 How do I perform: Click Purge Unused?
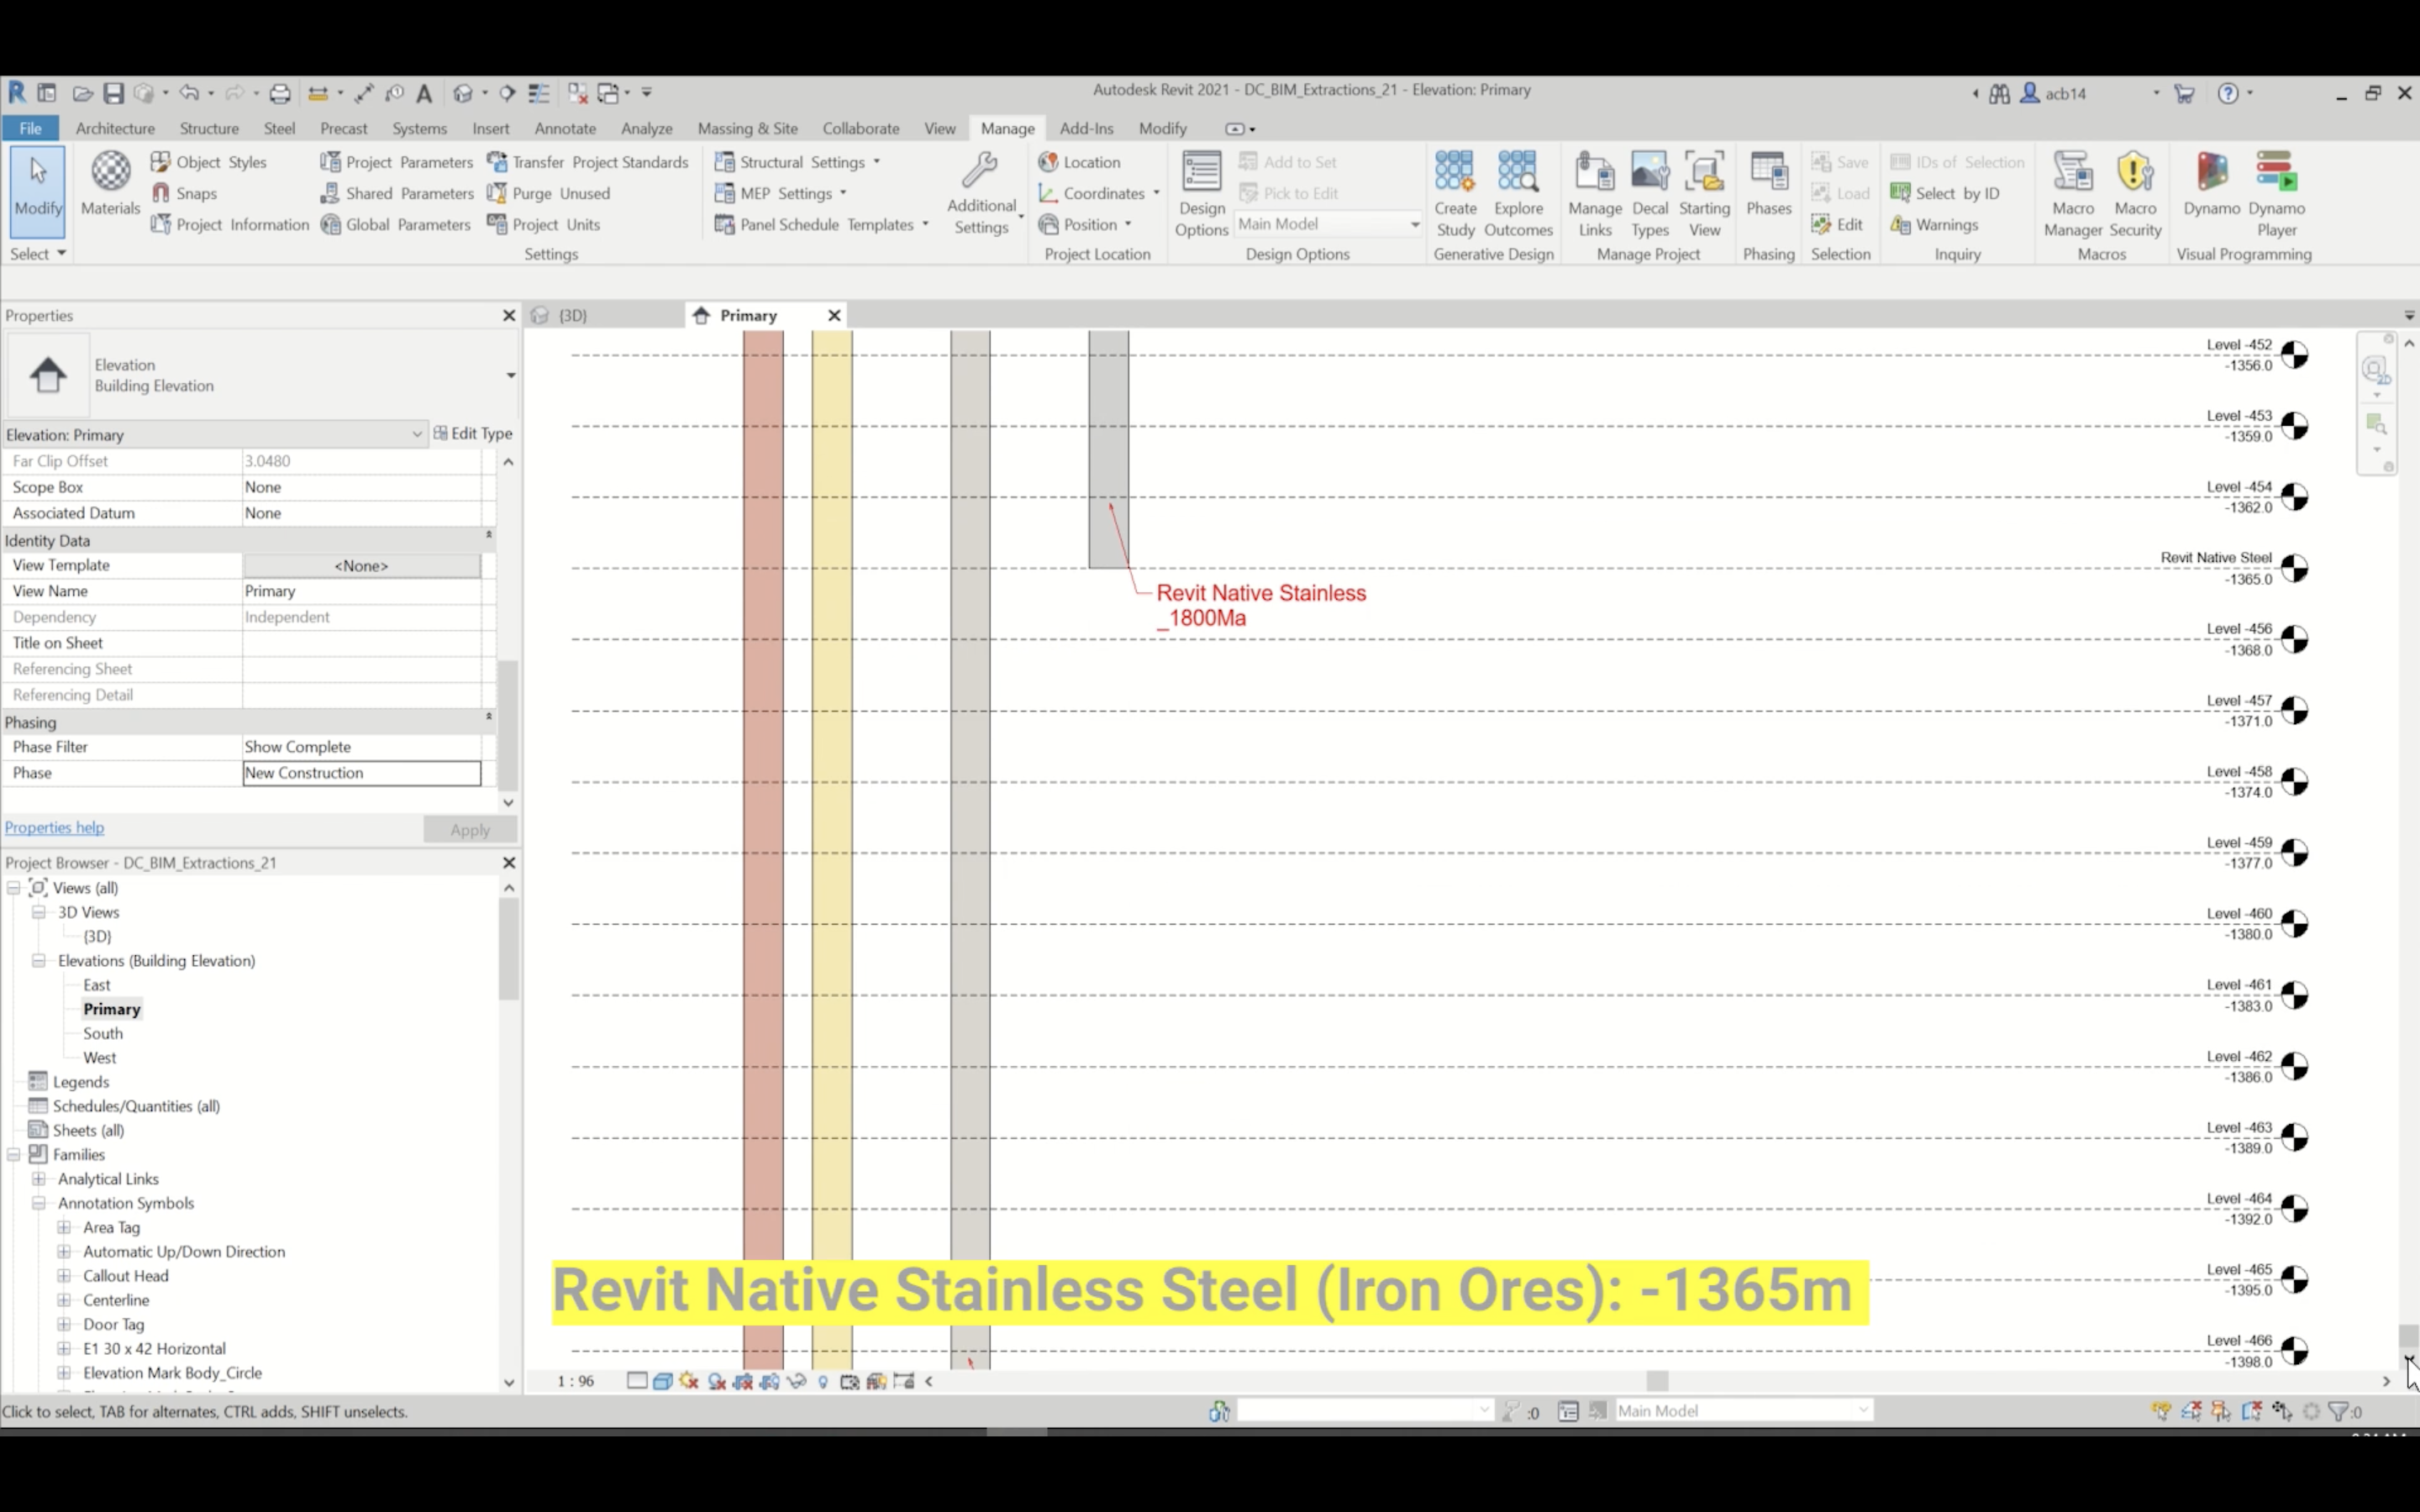[x=549, y=193]
